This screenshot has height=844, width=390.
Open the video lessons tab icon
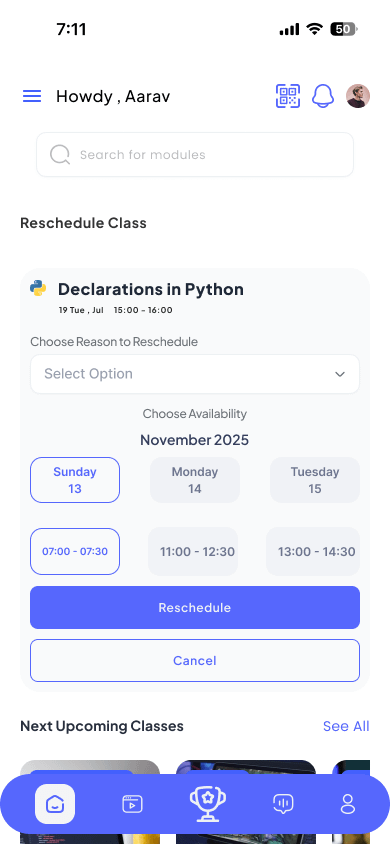[132, 804]
